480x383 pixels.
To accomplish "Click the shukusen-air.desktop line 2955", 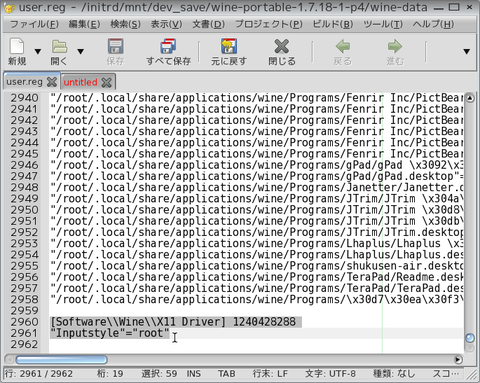I will coord(256,266).
